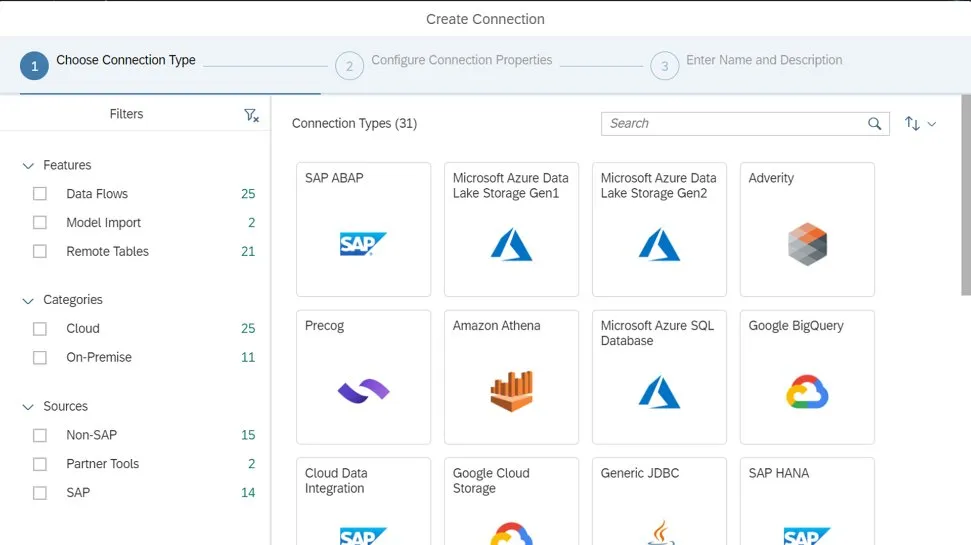
Task: Select the Google BigQuery cloud icon
Action: click(807, 392)
